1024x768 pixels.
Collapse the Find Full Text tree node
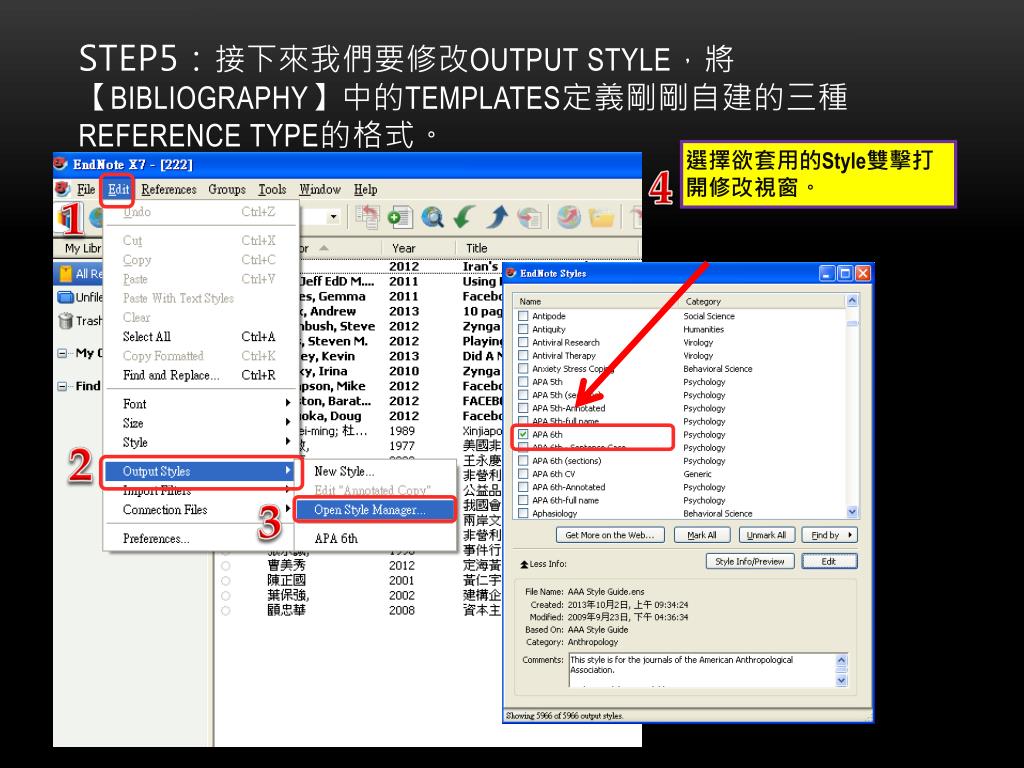point(62,386)
